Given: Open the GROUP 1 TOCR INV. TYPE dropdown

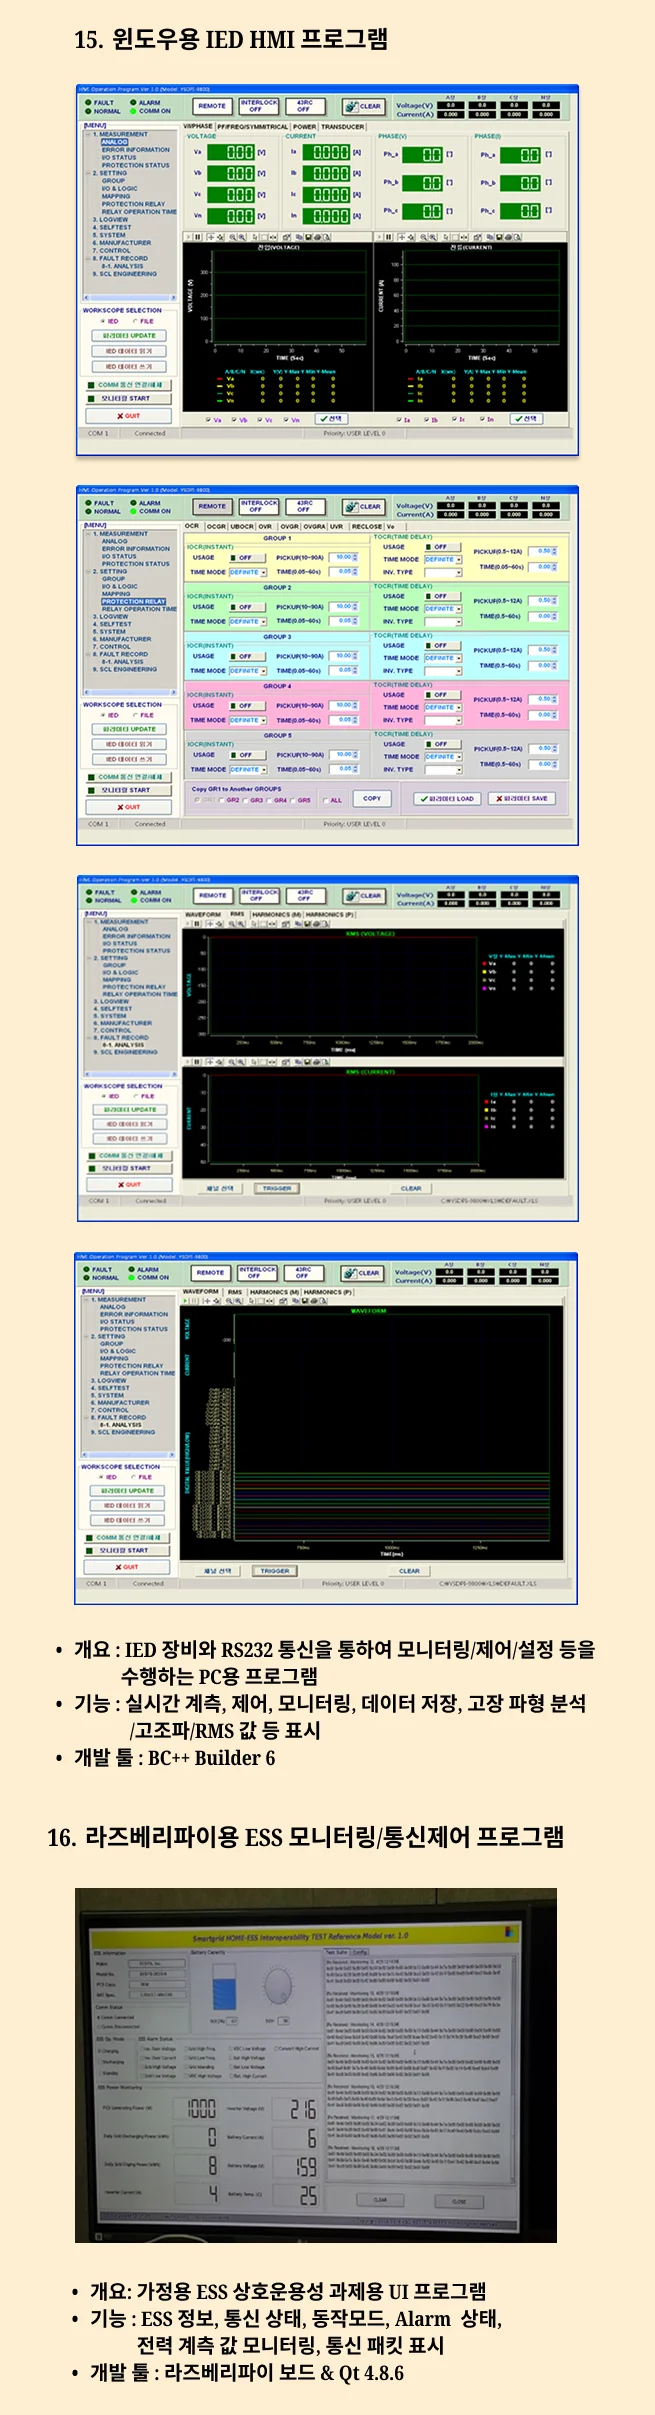Looking at the screenshot, I should click(443, 572).
